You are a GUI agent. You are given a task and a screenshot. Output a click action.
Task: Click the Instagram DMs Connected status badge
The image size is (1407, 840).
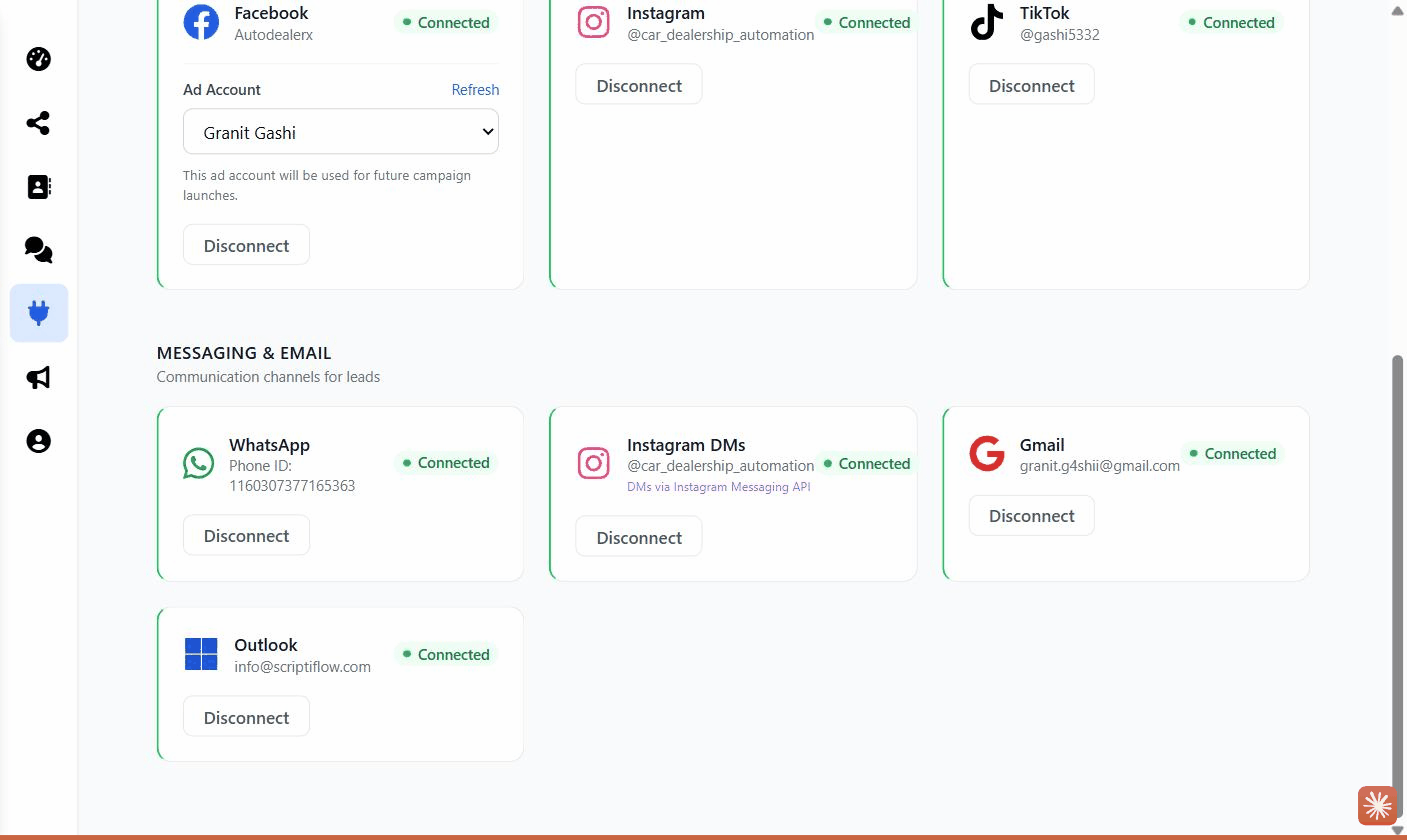coord(866,464)
